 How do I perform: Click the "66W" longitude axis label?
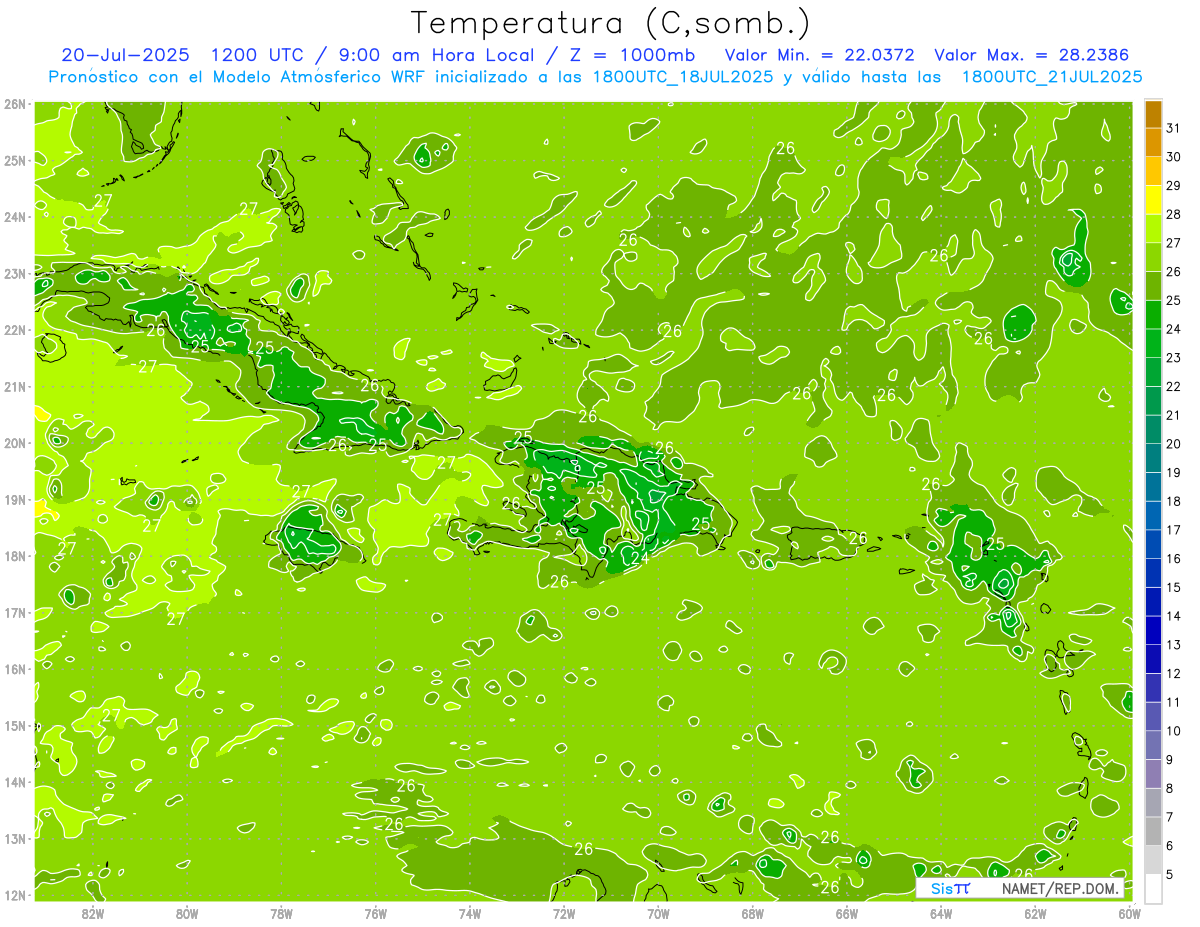pyautogui.click(x=847, y=913)
